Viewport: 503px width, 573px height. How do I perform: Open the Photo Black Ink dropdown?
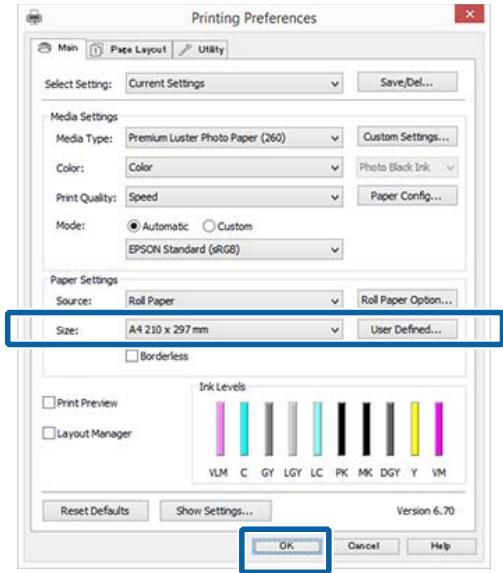[407, 167]
